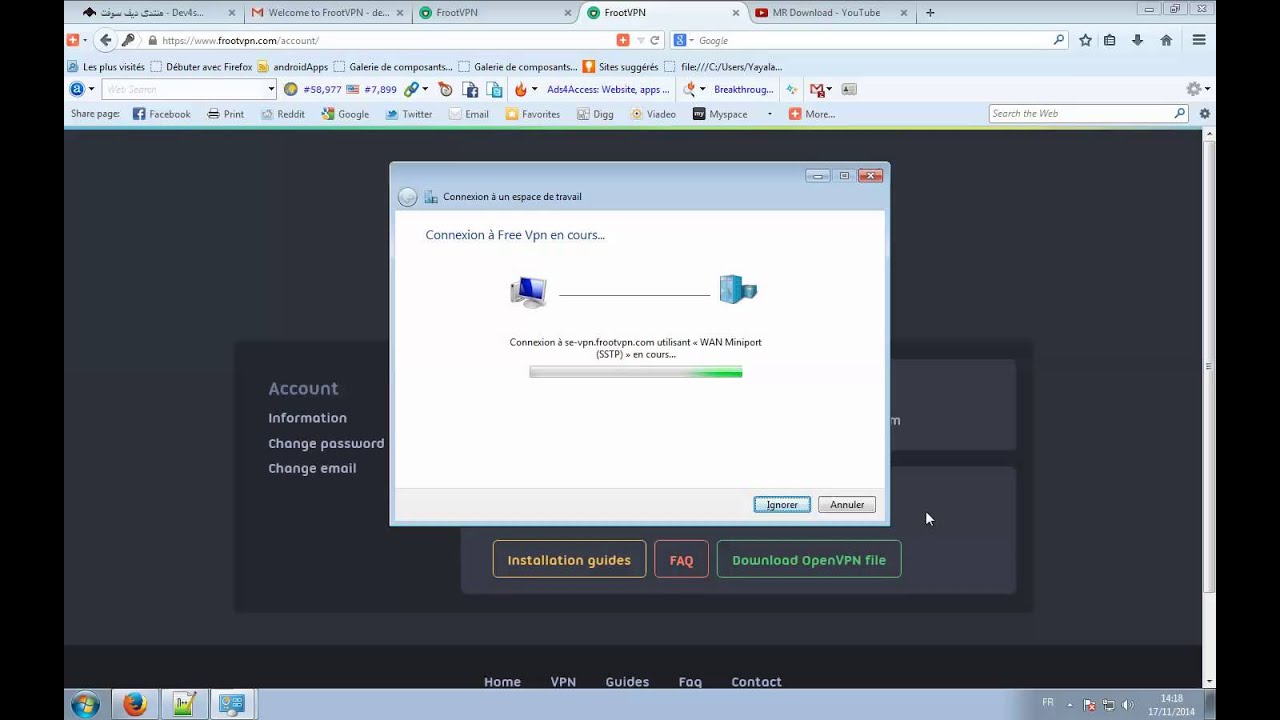The height and width of the screenshot is (720, 1280).
Task: Open the Breakthroug... toolbar link
Action: tap(743, 89)
